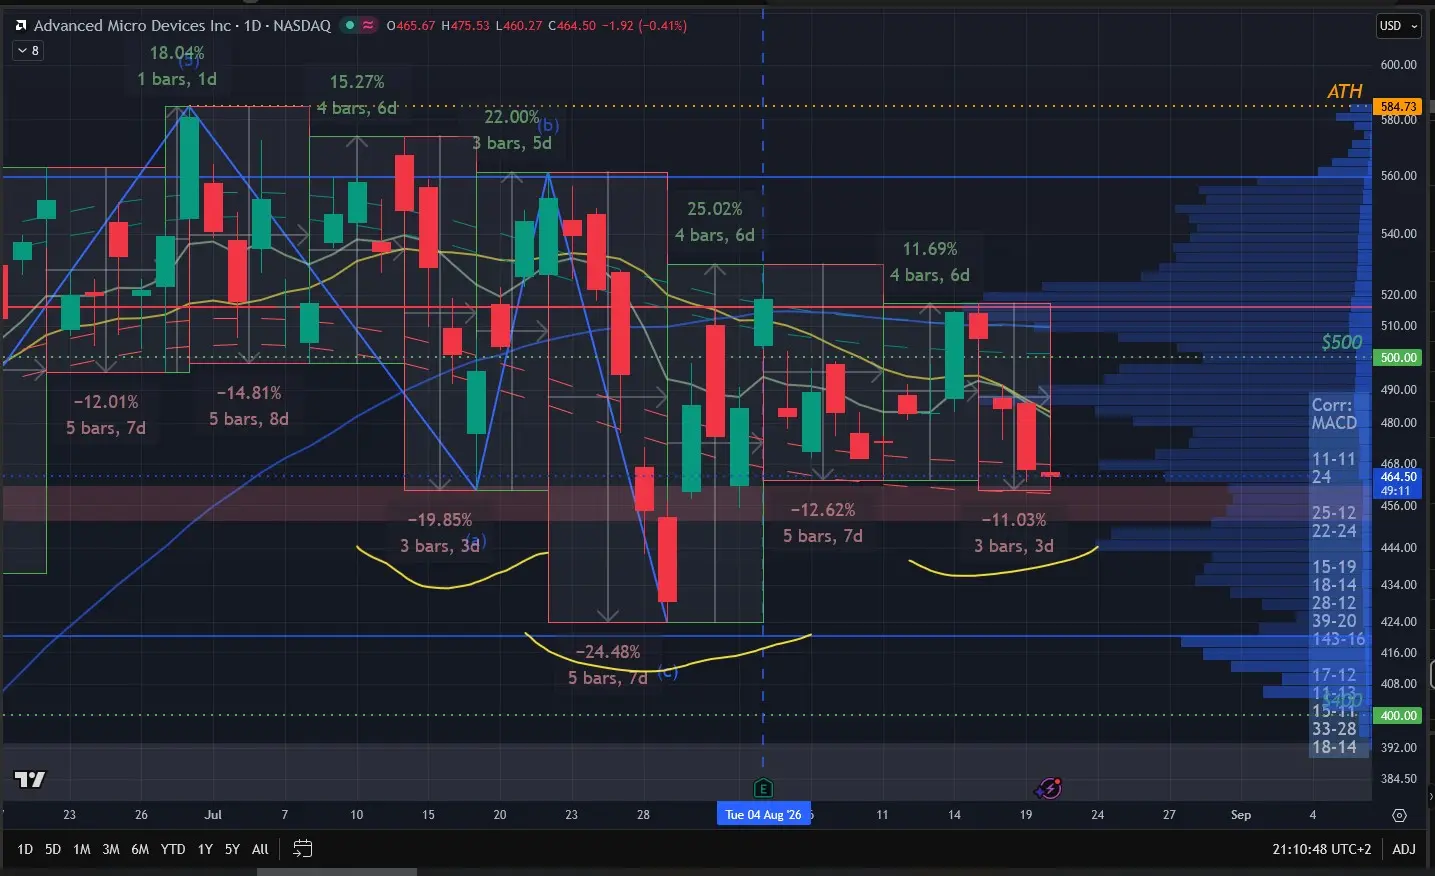Show the 1Y time range

pyautogui.click(x=205, y=849)
